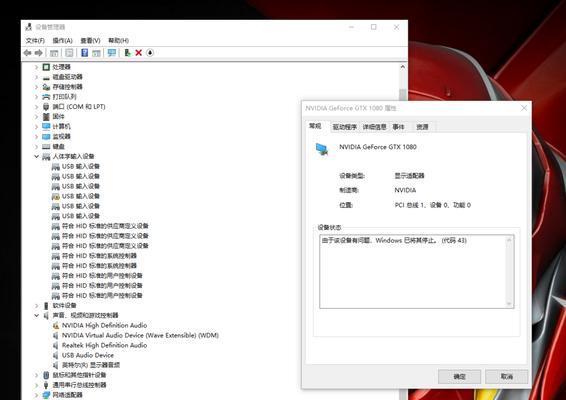Open the Properties toolbar icon

click(69, 53)
